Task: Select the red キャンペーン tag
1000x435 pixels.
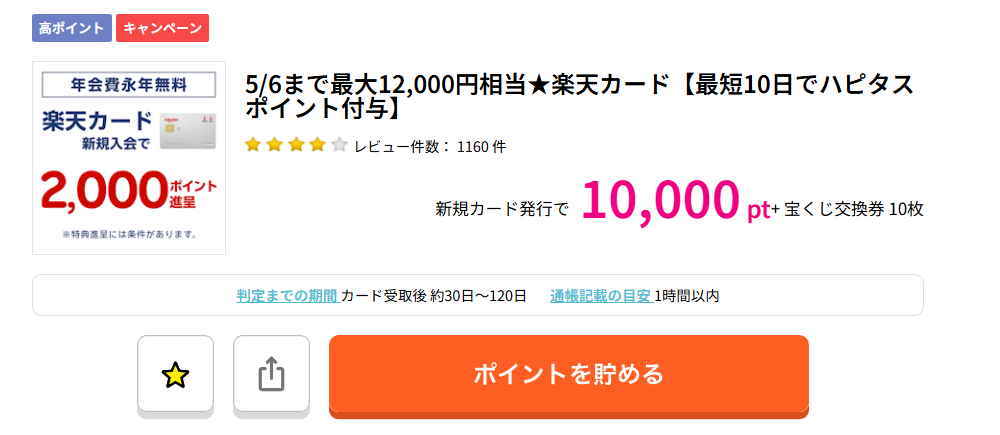Action: [163, 28]
